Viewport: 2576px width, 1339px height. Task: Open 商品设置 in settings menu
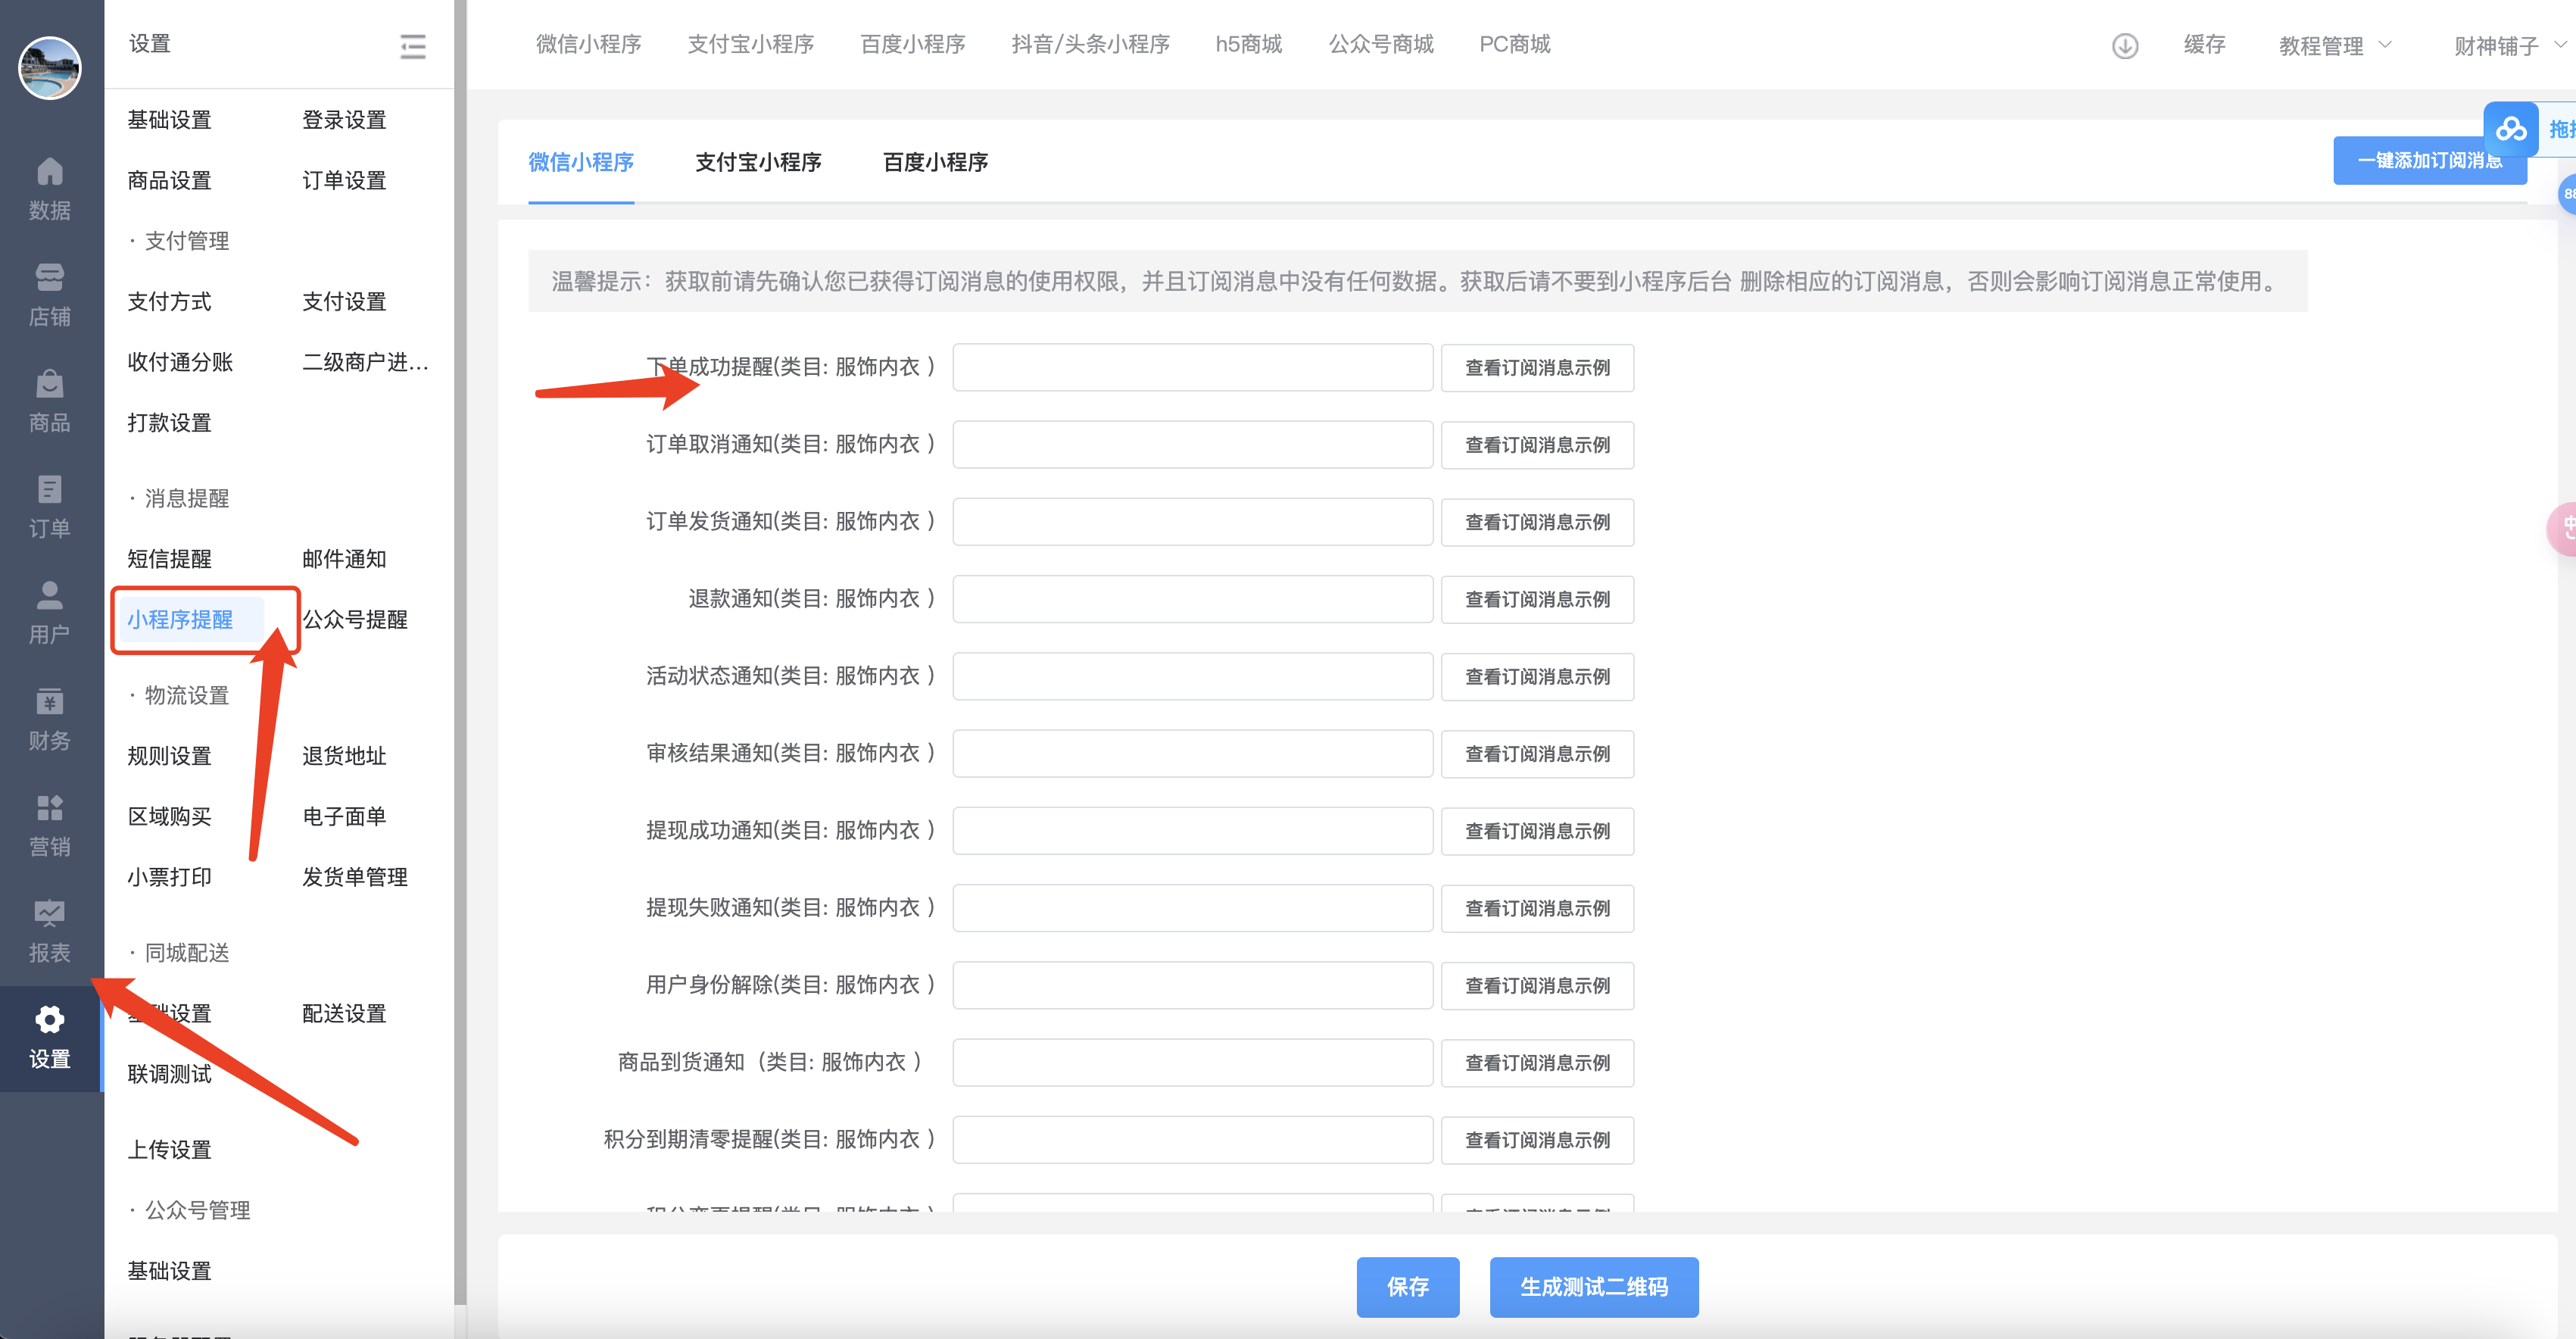(169, 181)
